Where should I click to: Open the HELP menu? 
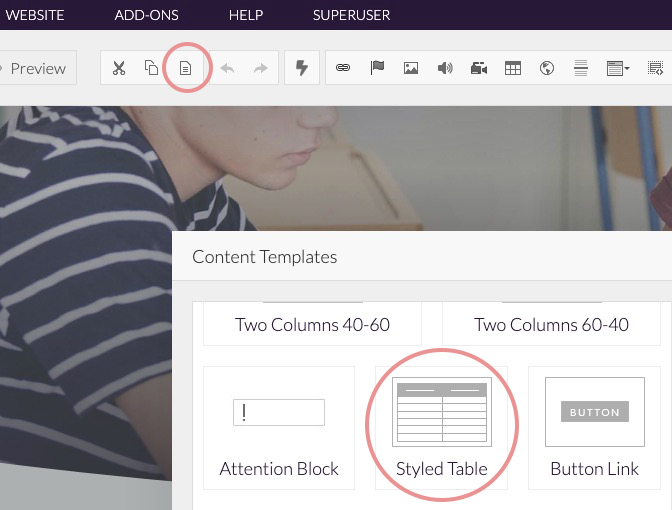click(x=246, y=15)
